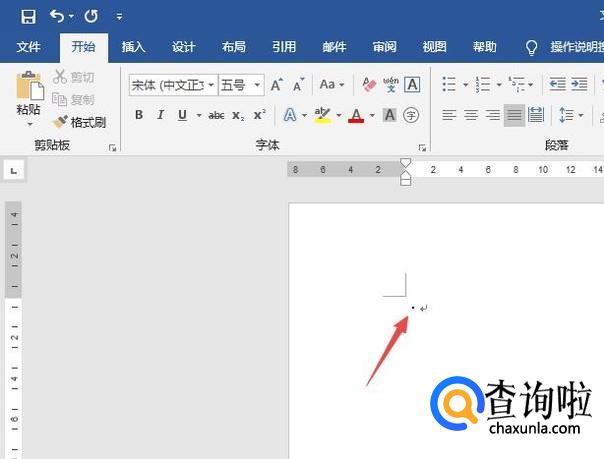Screen dimensions: 604x459
Task: Open the 五号 font size dropdown
Action: coord(257,85)
